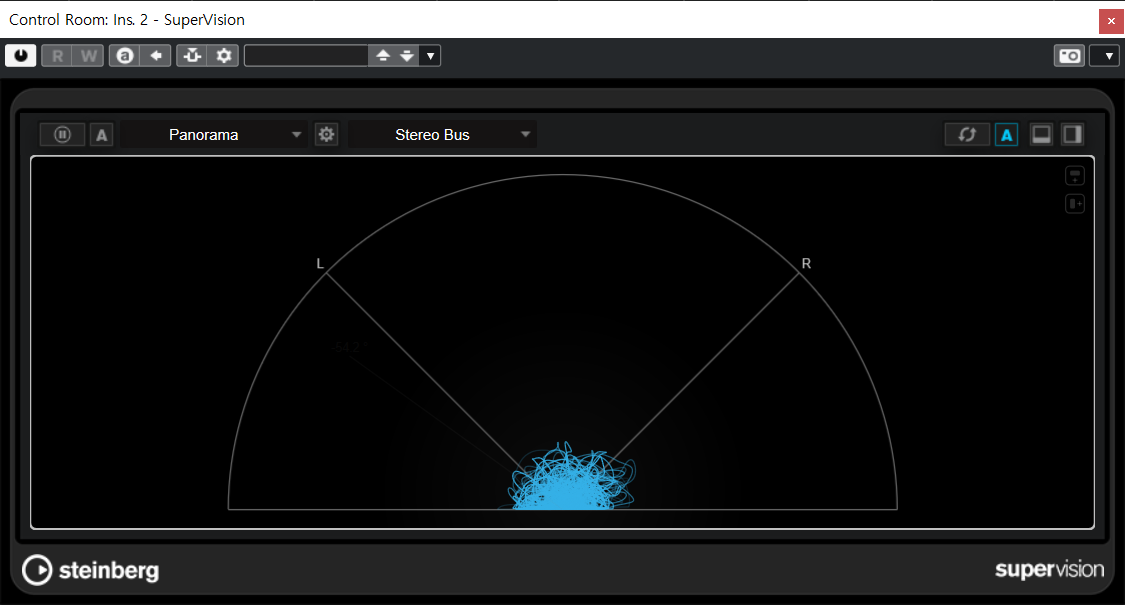
Task: Load the previous preset with up arrow
Action: pos(382,56)
